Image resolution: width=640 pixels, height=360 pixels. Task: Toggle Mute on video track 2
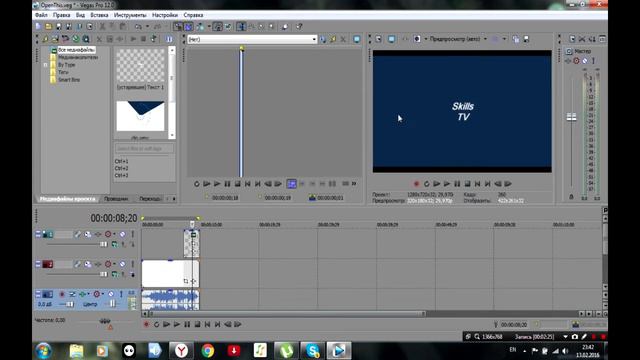(122, 264)
